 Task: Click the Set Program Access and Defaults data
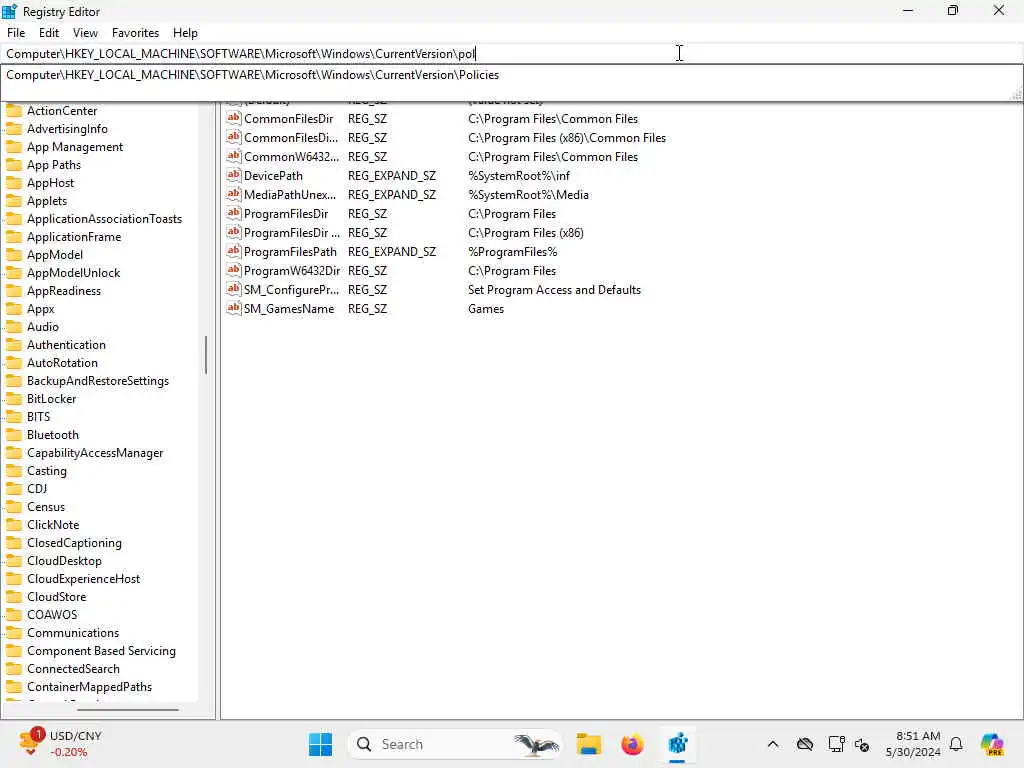(x=554, y=289)
